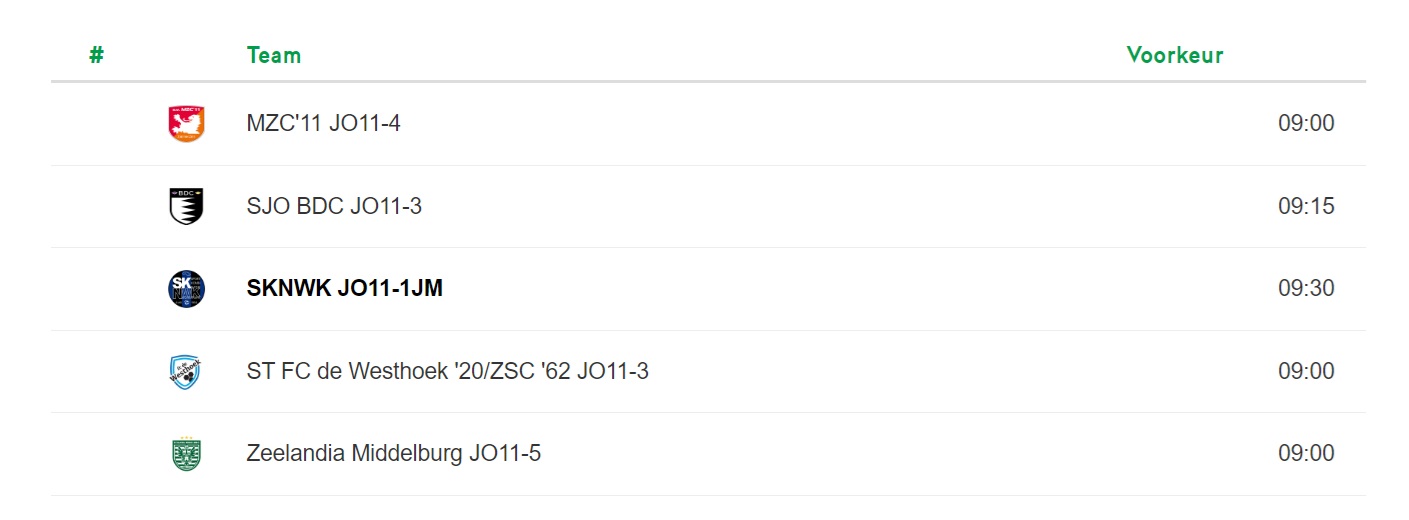Click the MZC'11 club logo

pos(186,124)
